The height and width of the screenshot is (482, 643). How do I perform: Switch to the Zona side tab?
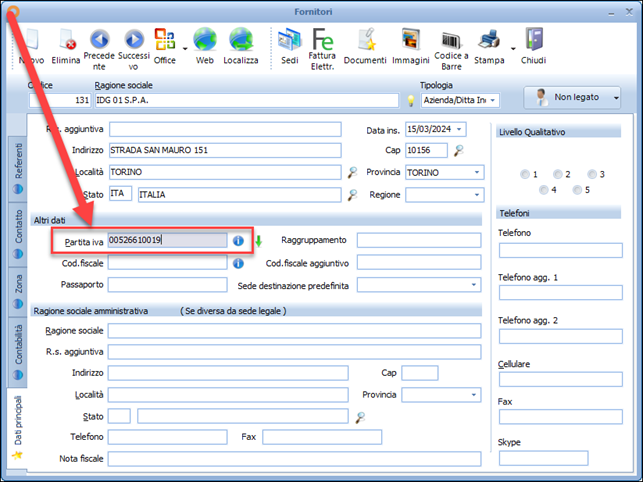click(x=18, y=292)
